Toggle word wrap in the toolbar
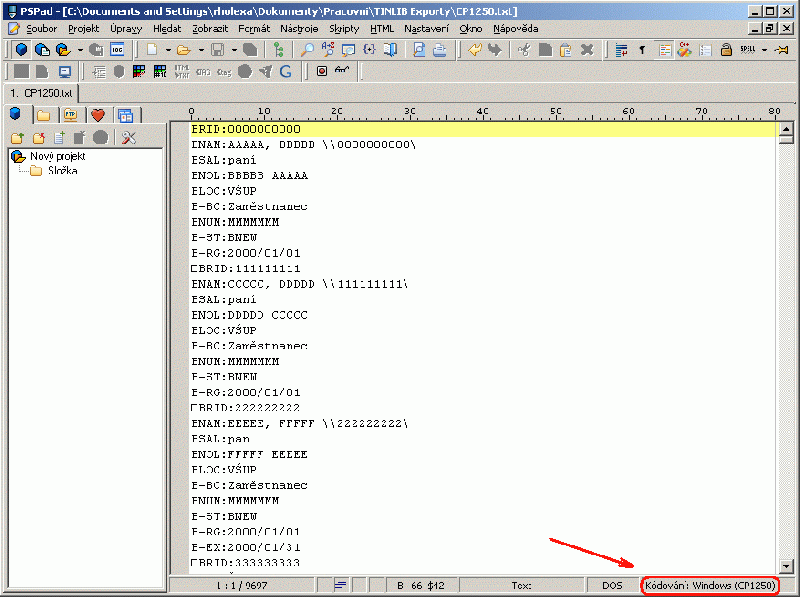The height and width of the screenshot is (597, 800). [x=621, y=49]
